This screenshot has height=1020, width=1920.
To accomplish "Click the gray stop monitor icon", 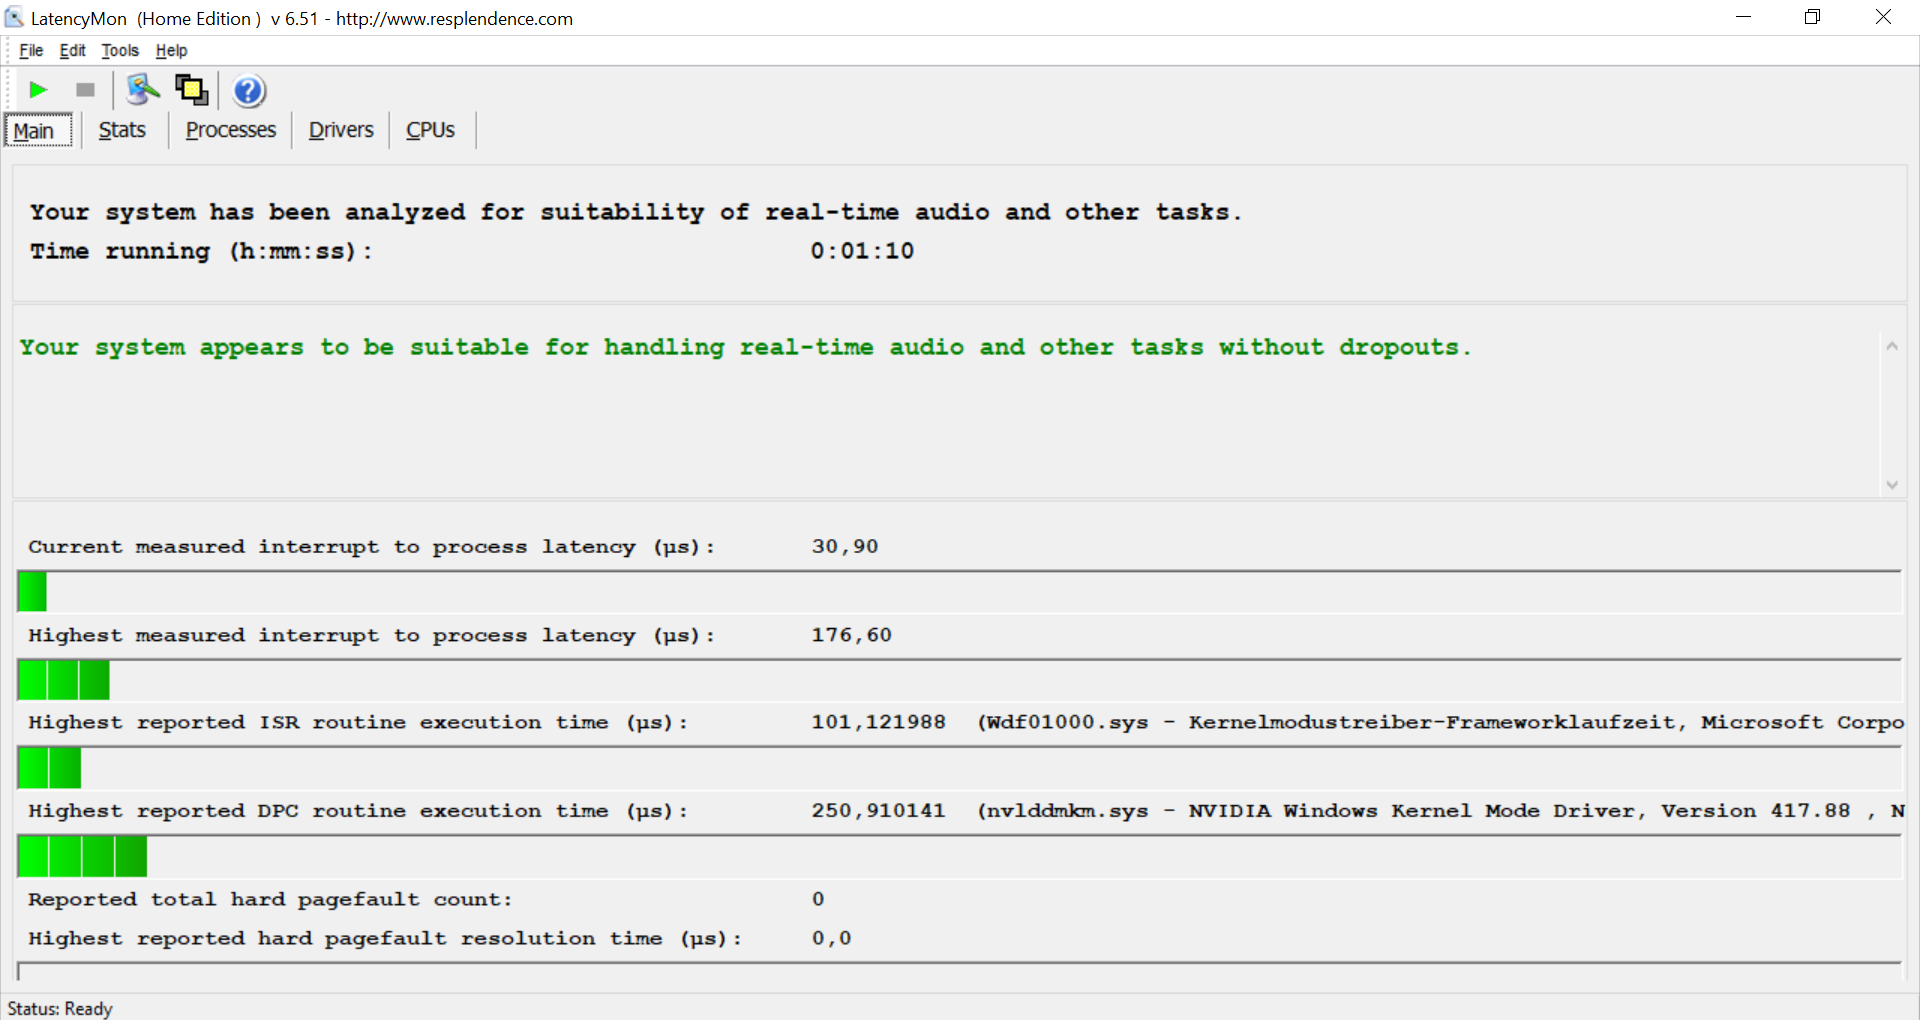I will click(x=85, y=90).
